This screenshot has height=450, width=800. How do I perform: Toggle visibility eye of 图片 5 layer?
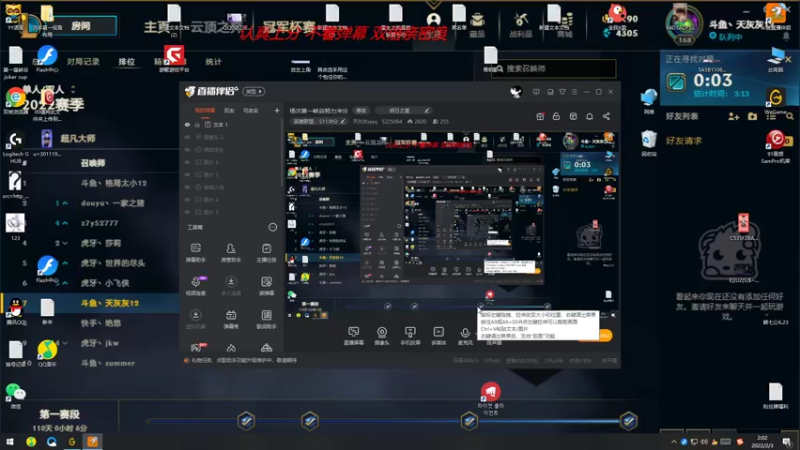(187, 174)
